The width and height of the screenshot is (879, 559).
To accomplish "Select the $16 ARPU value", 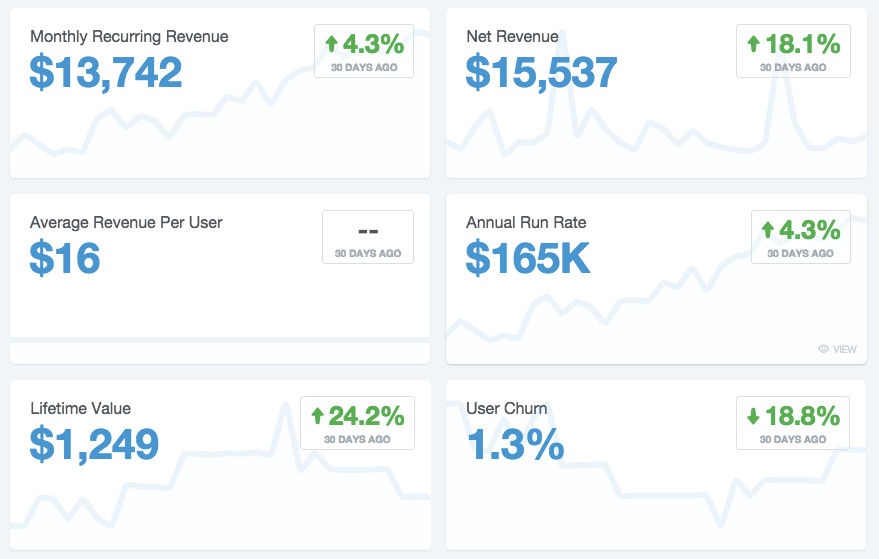I will click(65, 258).
